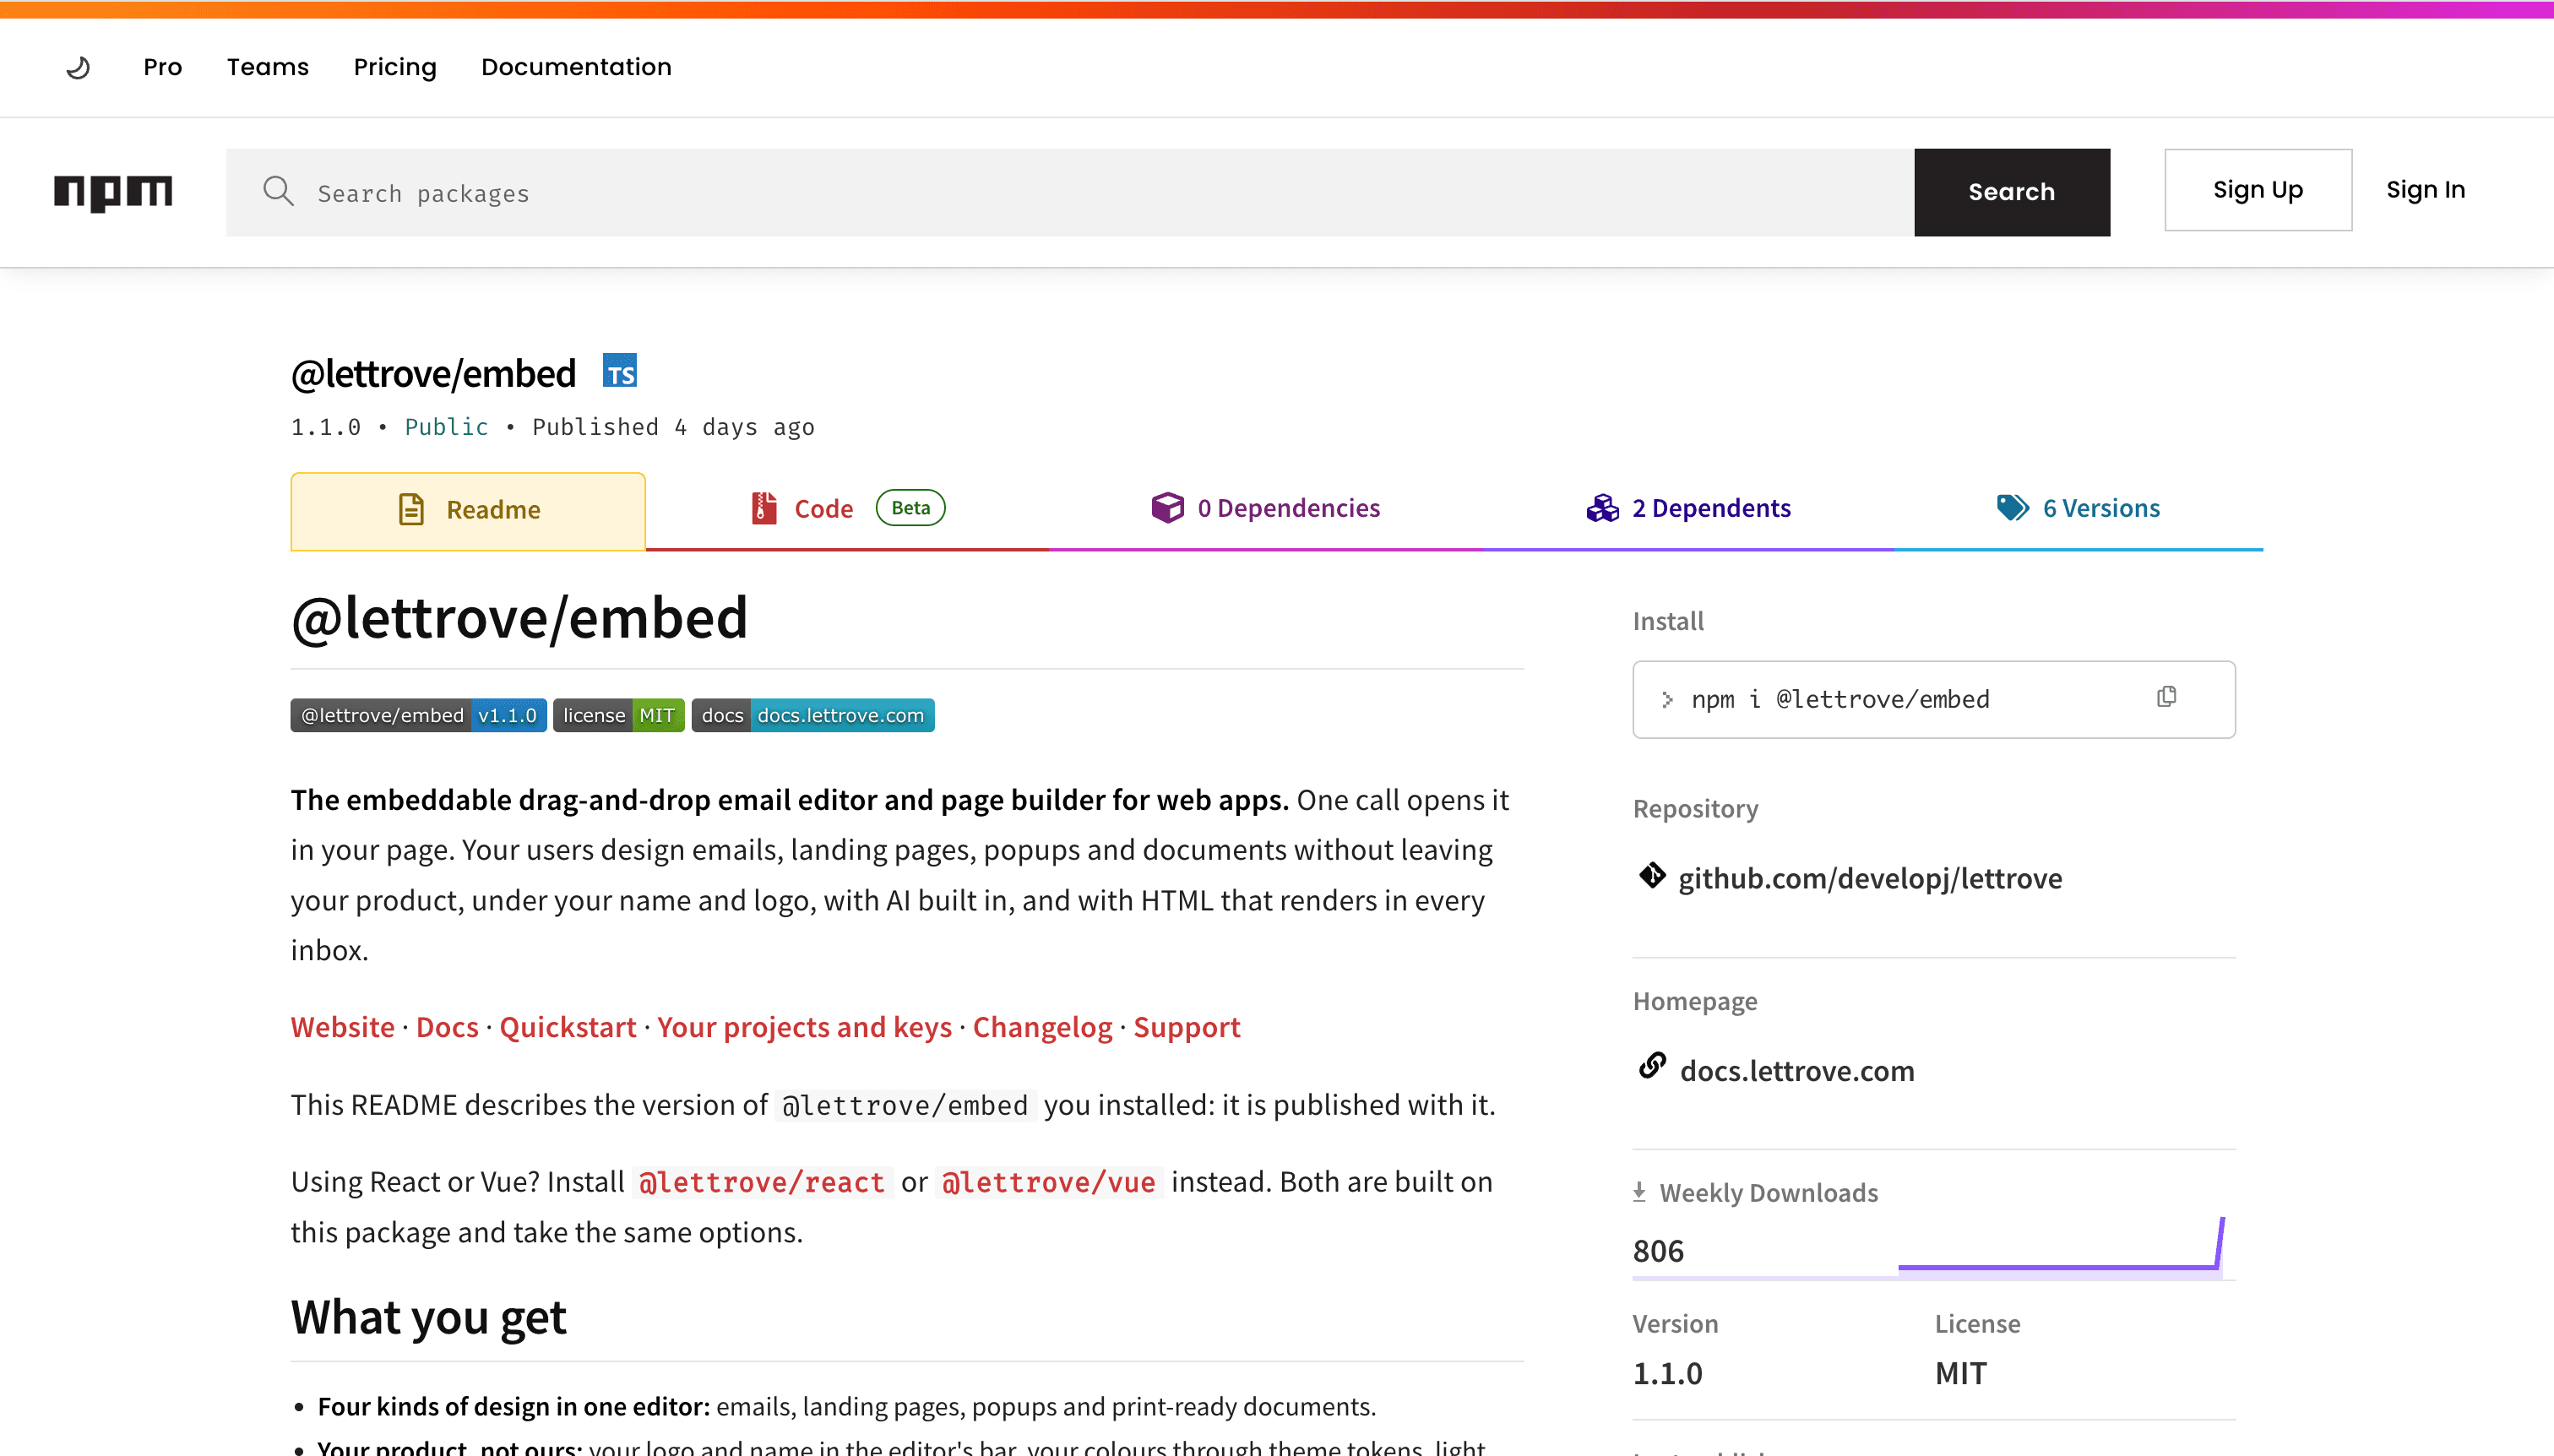Open Your projects and keys link

coord(804,1027)
